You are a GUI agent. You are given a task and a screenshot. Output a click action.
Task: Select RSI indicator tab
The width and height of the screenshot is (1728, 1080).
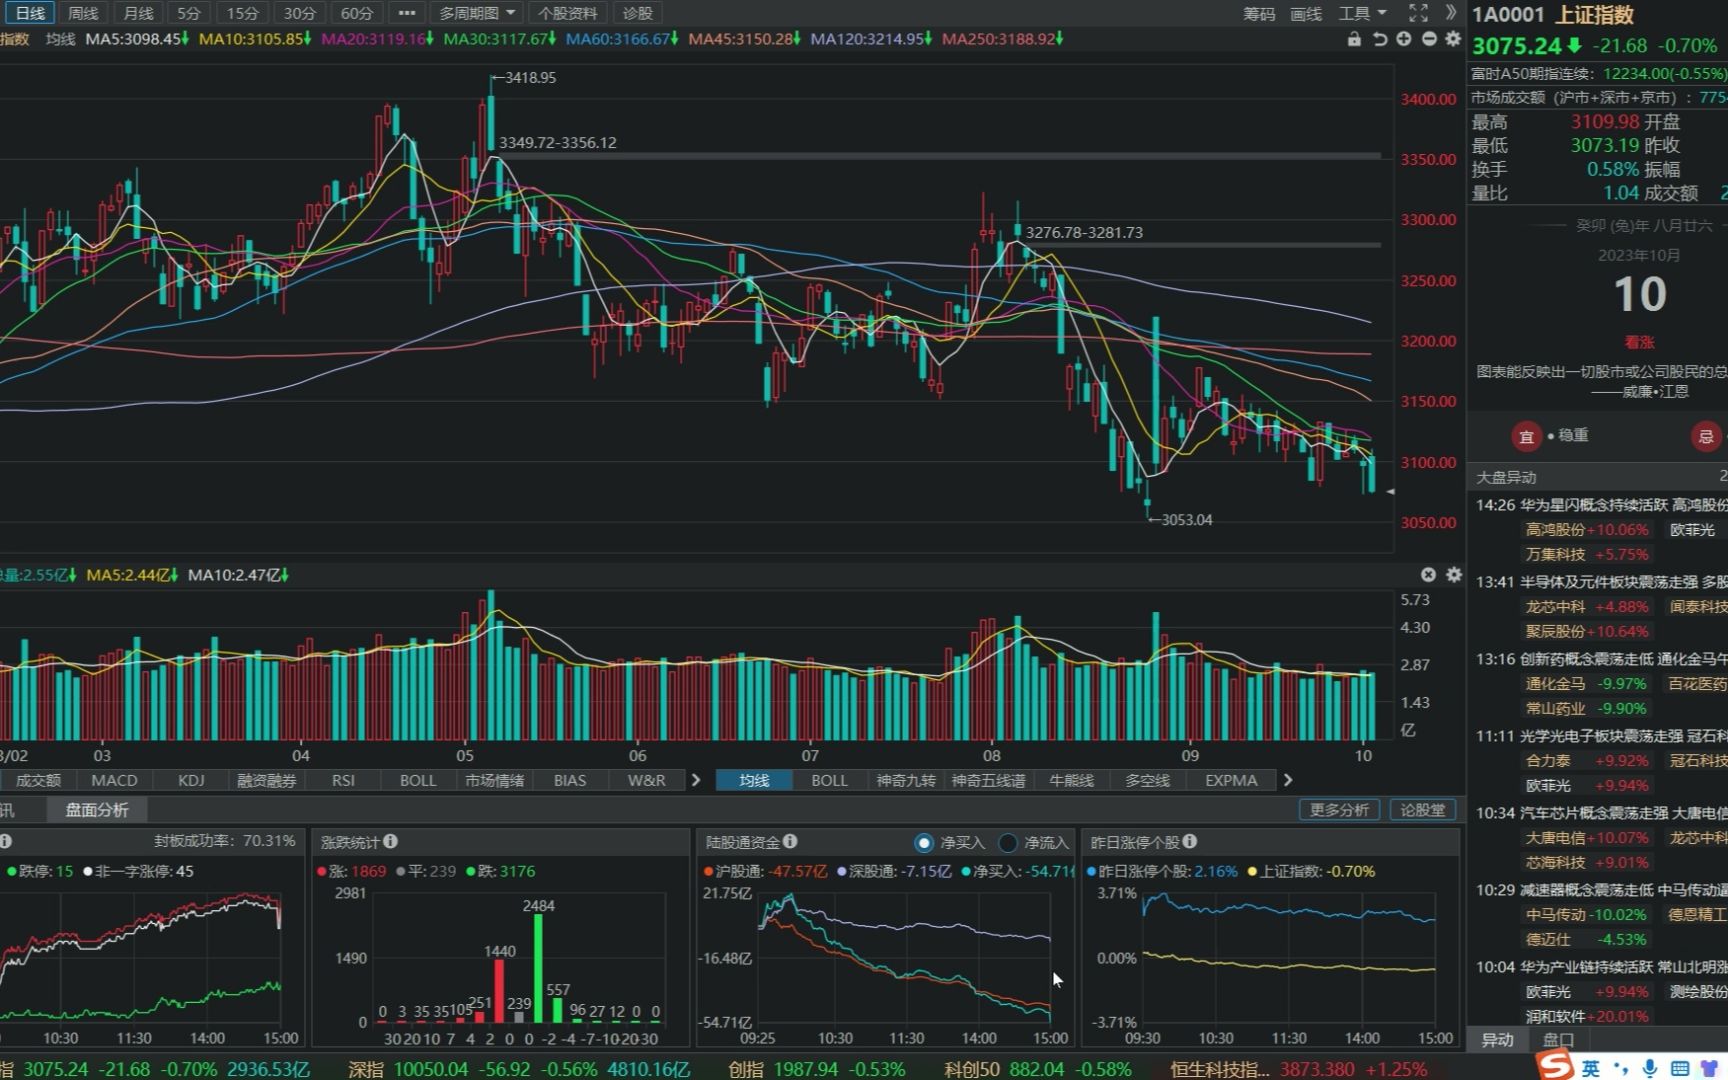(343, 780)
